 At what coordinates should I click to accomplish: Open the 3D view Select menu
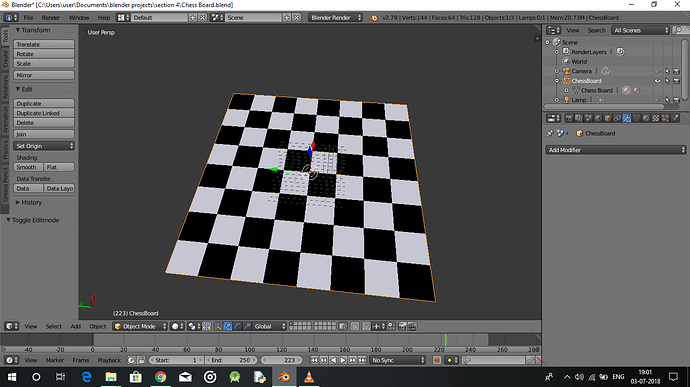point(53,326)
